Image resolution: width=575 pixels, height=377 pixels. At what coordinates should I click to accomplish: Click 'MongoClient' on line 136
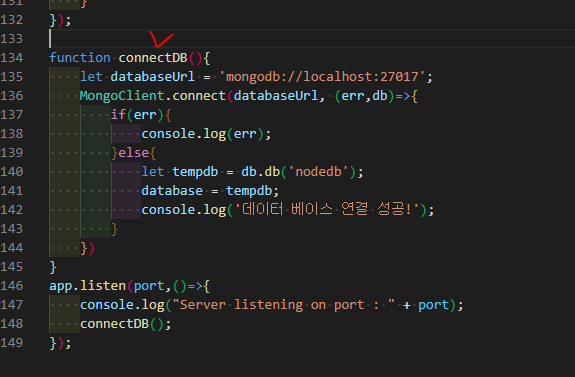[x=122, y=96]
